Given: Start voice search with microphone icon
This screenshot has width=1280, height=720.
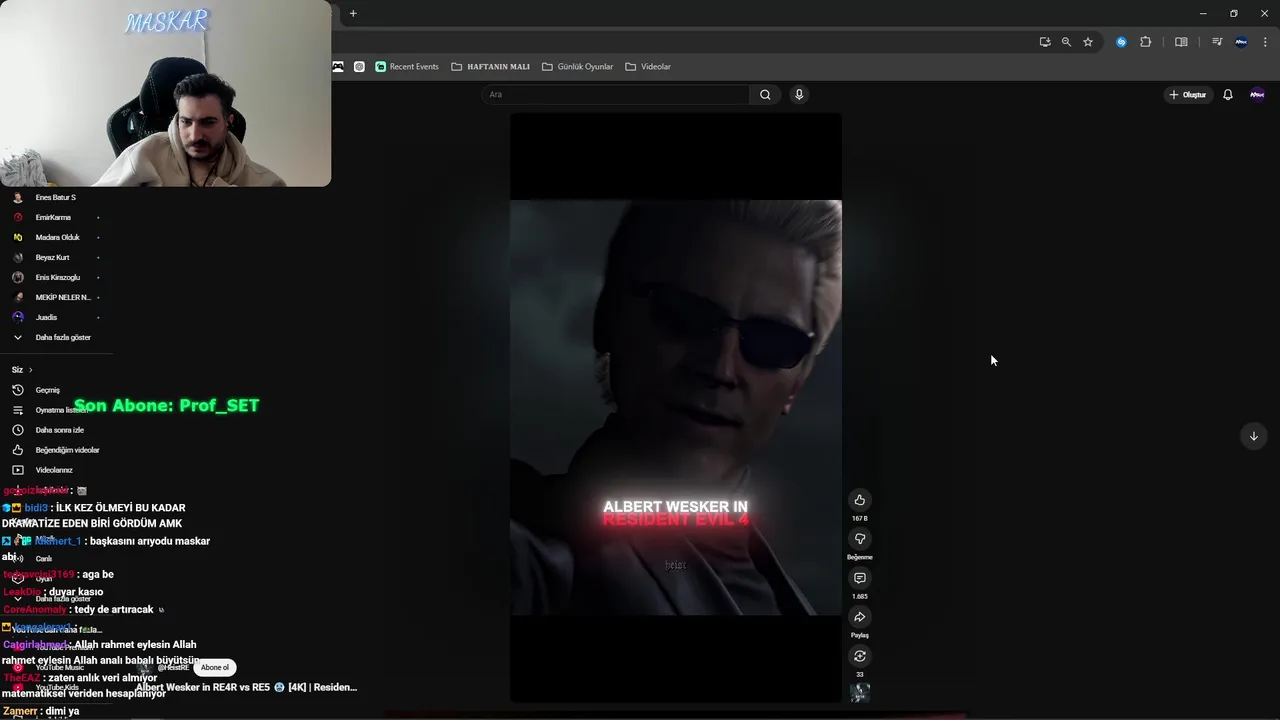Looking at the screenshot, I should click(x=798, y=95).
